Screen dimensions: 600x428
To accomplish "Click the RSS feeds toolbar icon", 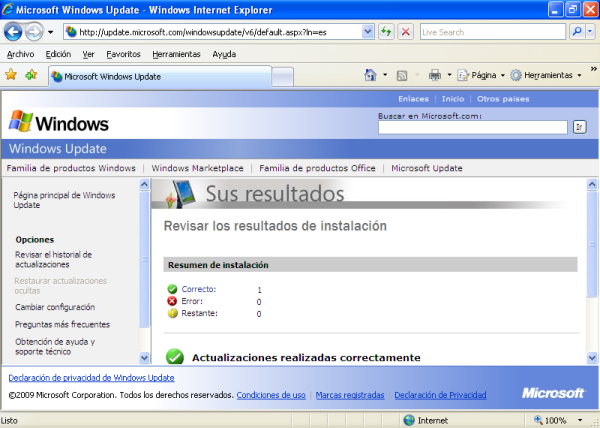I will point(402,75).
